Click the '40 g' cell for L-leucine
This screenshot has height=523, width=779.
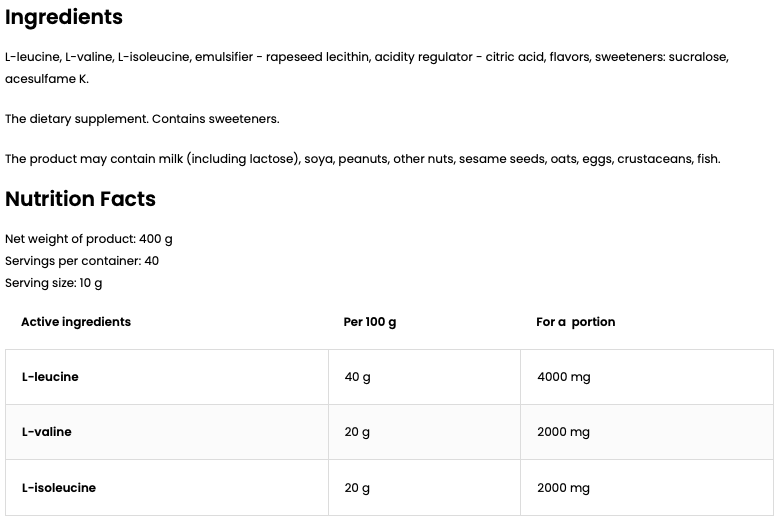pyautogui.click(x=357, y=377)
